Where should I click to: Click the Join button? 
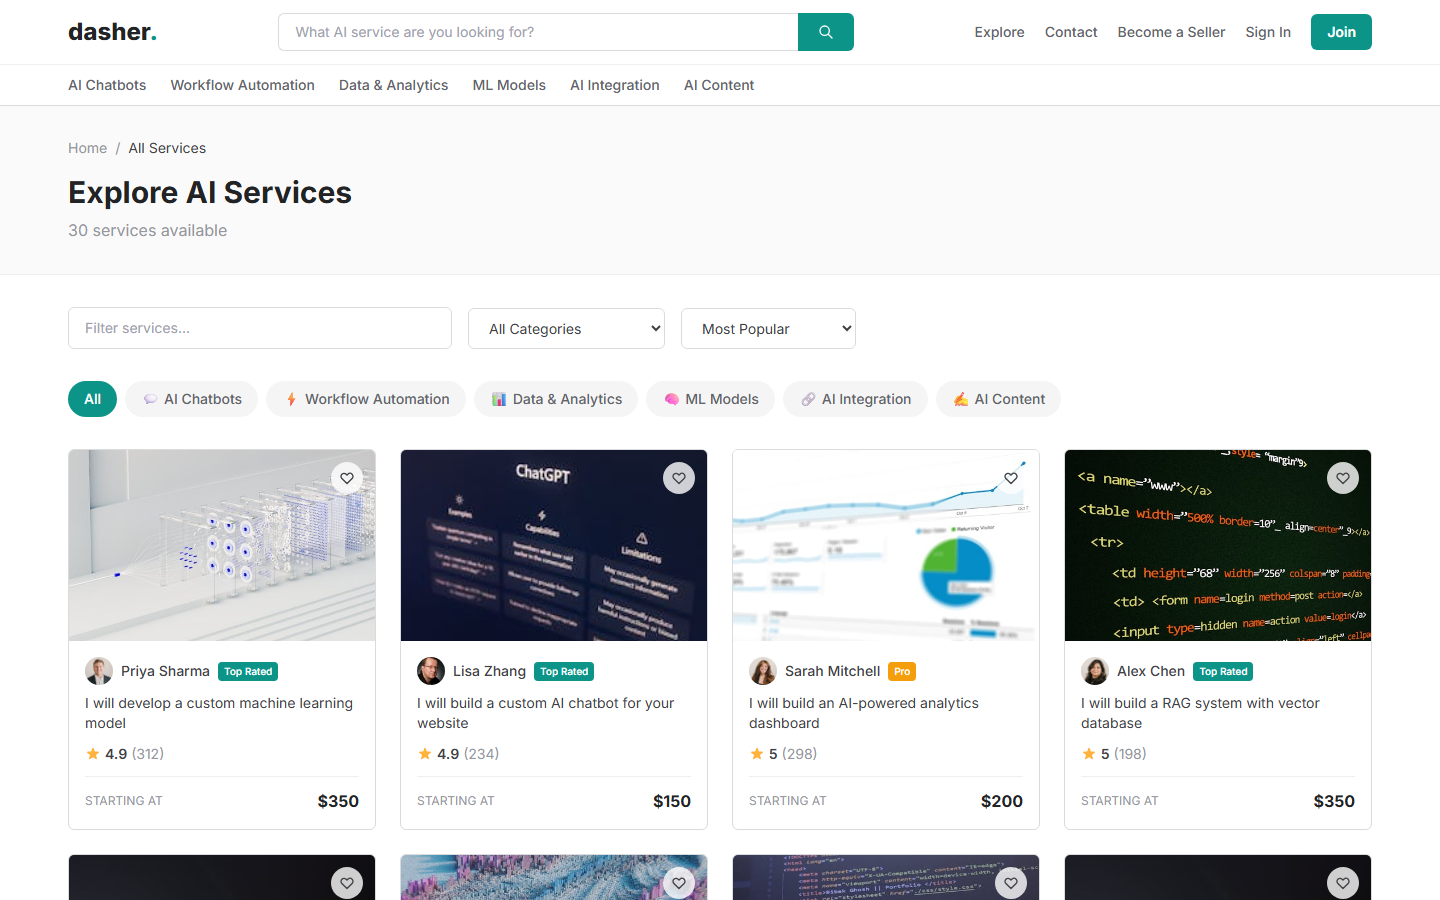[1341, 32]
